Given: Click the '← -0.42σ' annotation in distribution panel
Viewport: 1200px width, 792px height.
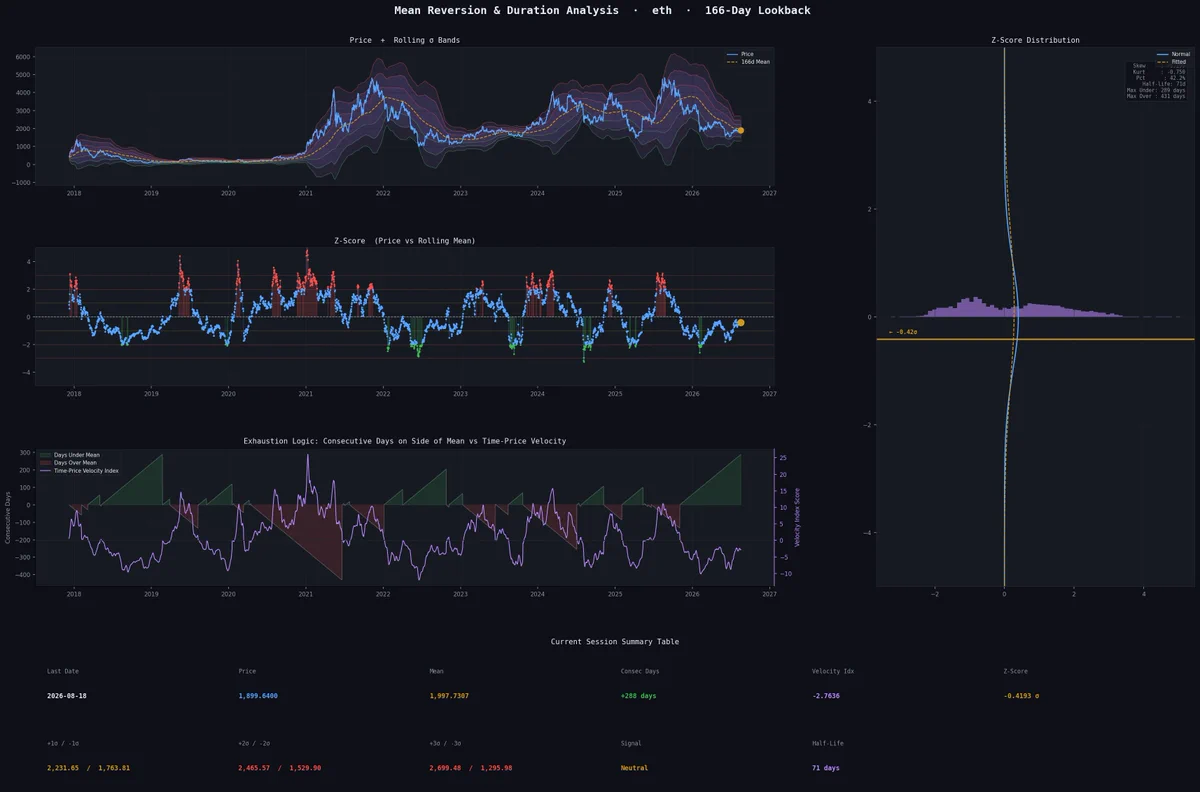Looking at the screenshot, I should coord(903,331).
